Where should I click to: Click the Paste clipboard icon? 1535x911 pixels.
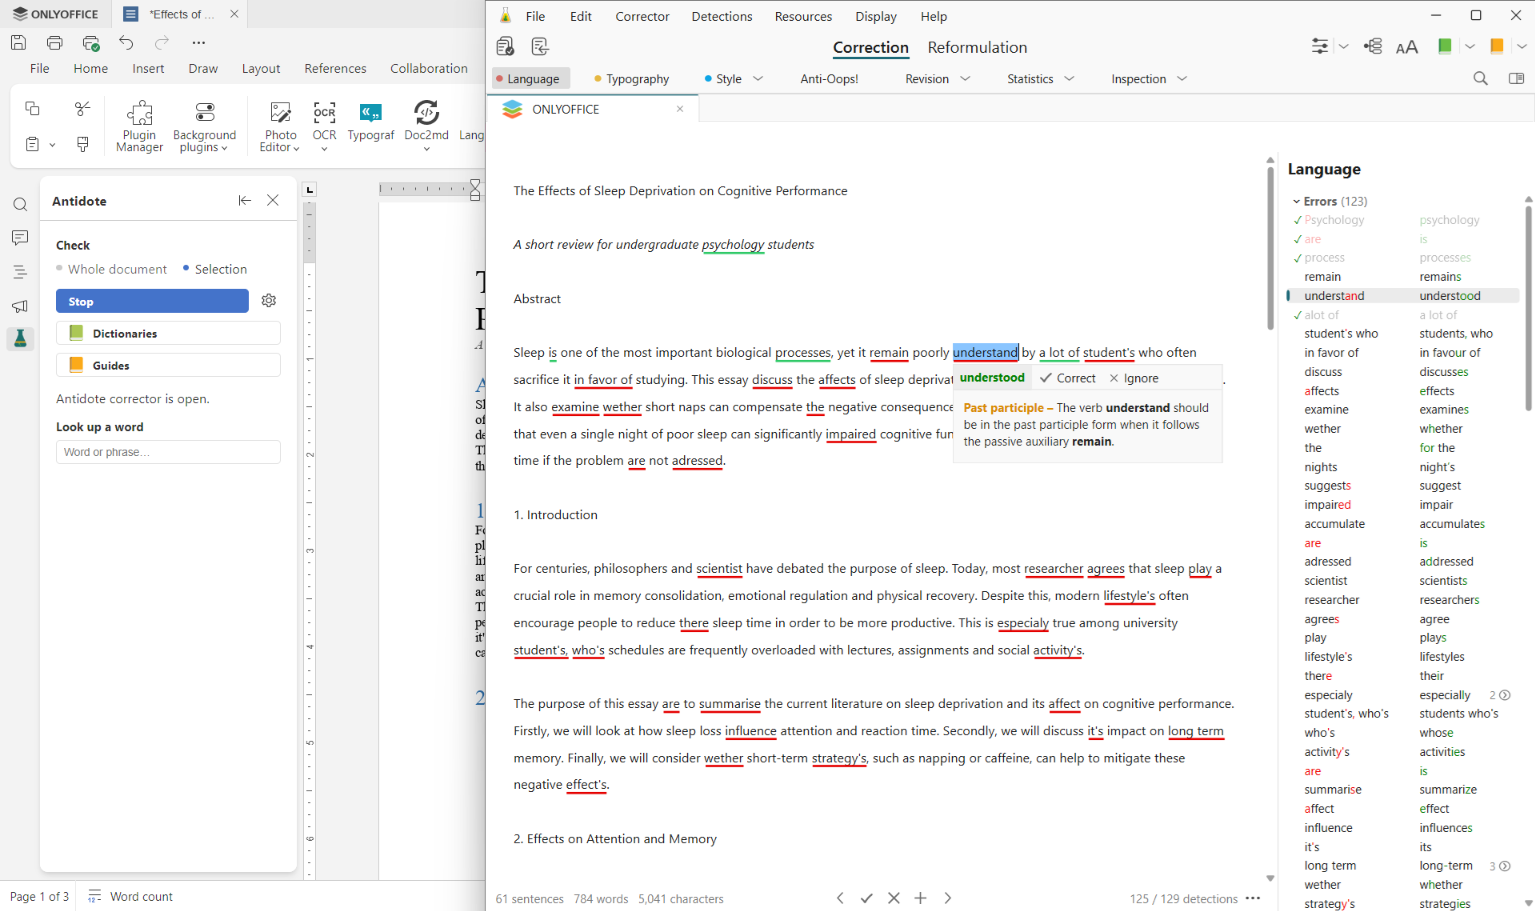tap(32, 144)
